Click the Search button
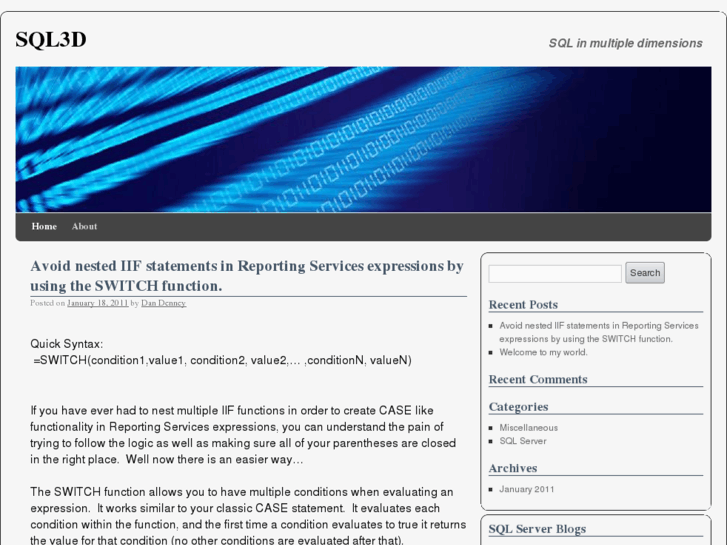The image size is (727, 545). 644,273
